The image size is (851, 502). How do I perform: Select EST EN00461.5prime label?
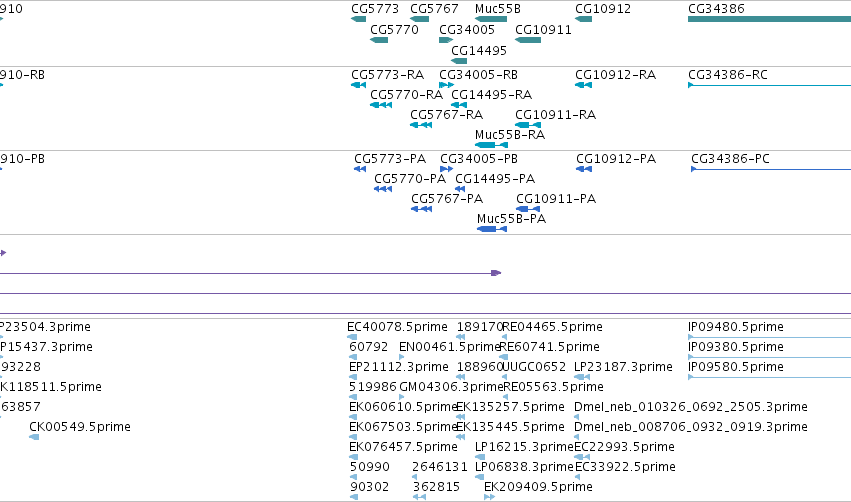point(449,347)
